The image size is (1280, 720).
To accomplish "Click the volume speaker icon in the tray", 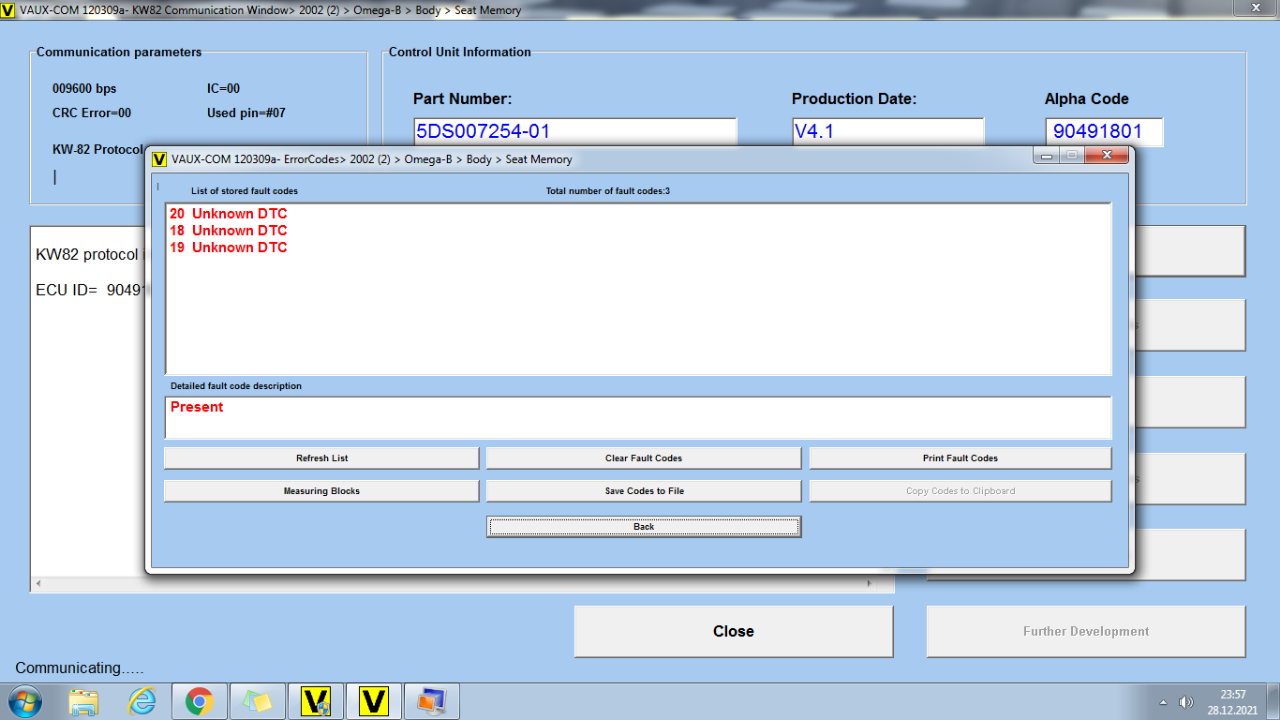I will (x=1187, y=702).
